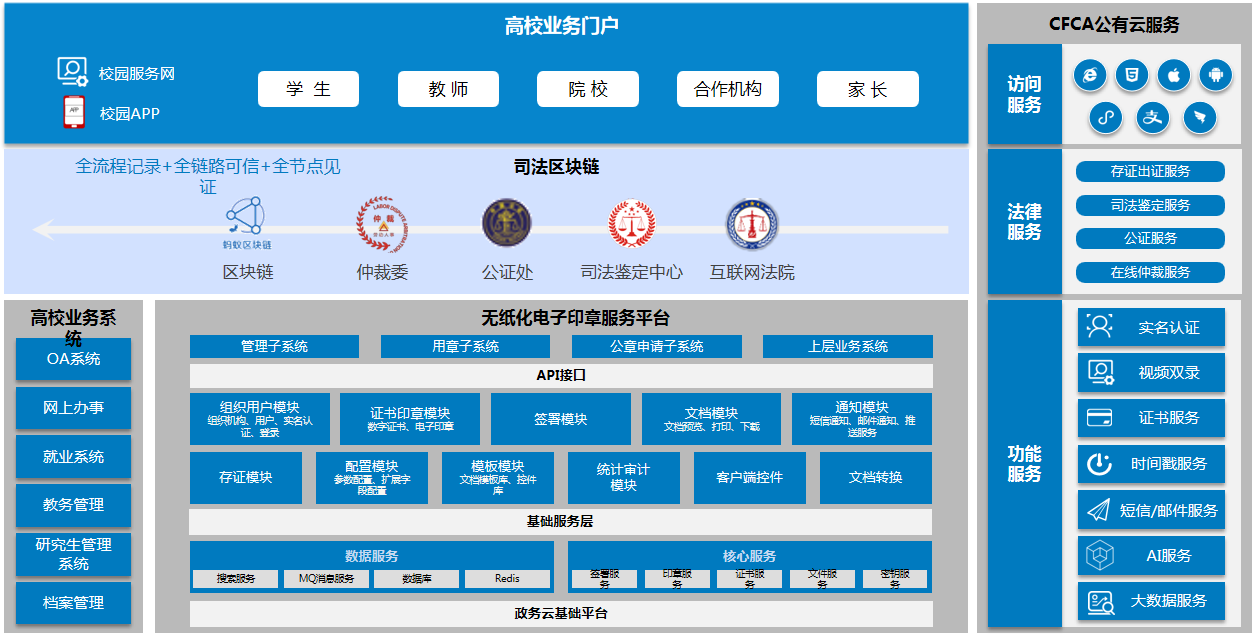This screenshot has height=636, width=1254.
Task: Open the 学生 portal button
Action: tap(308, 89)
